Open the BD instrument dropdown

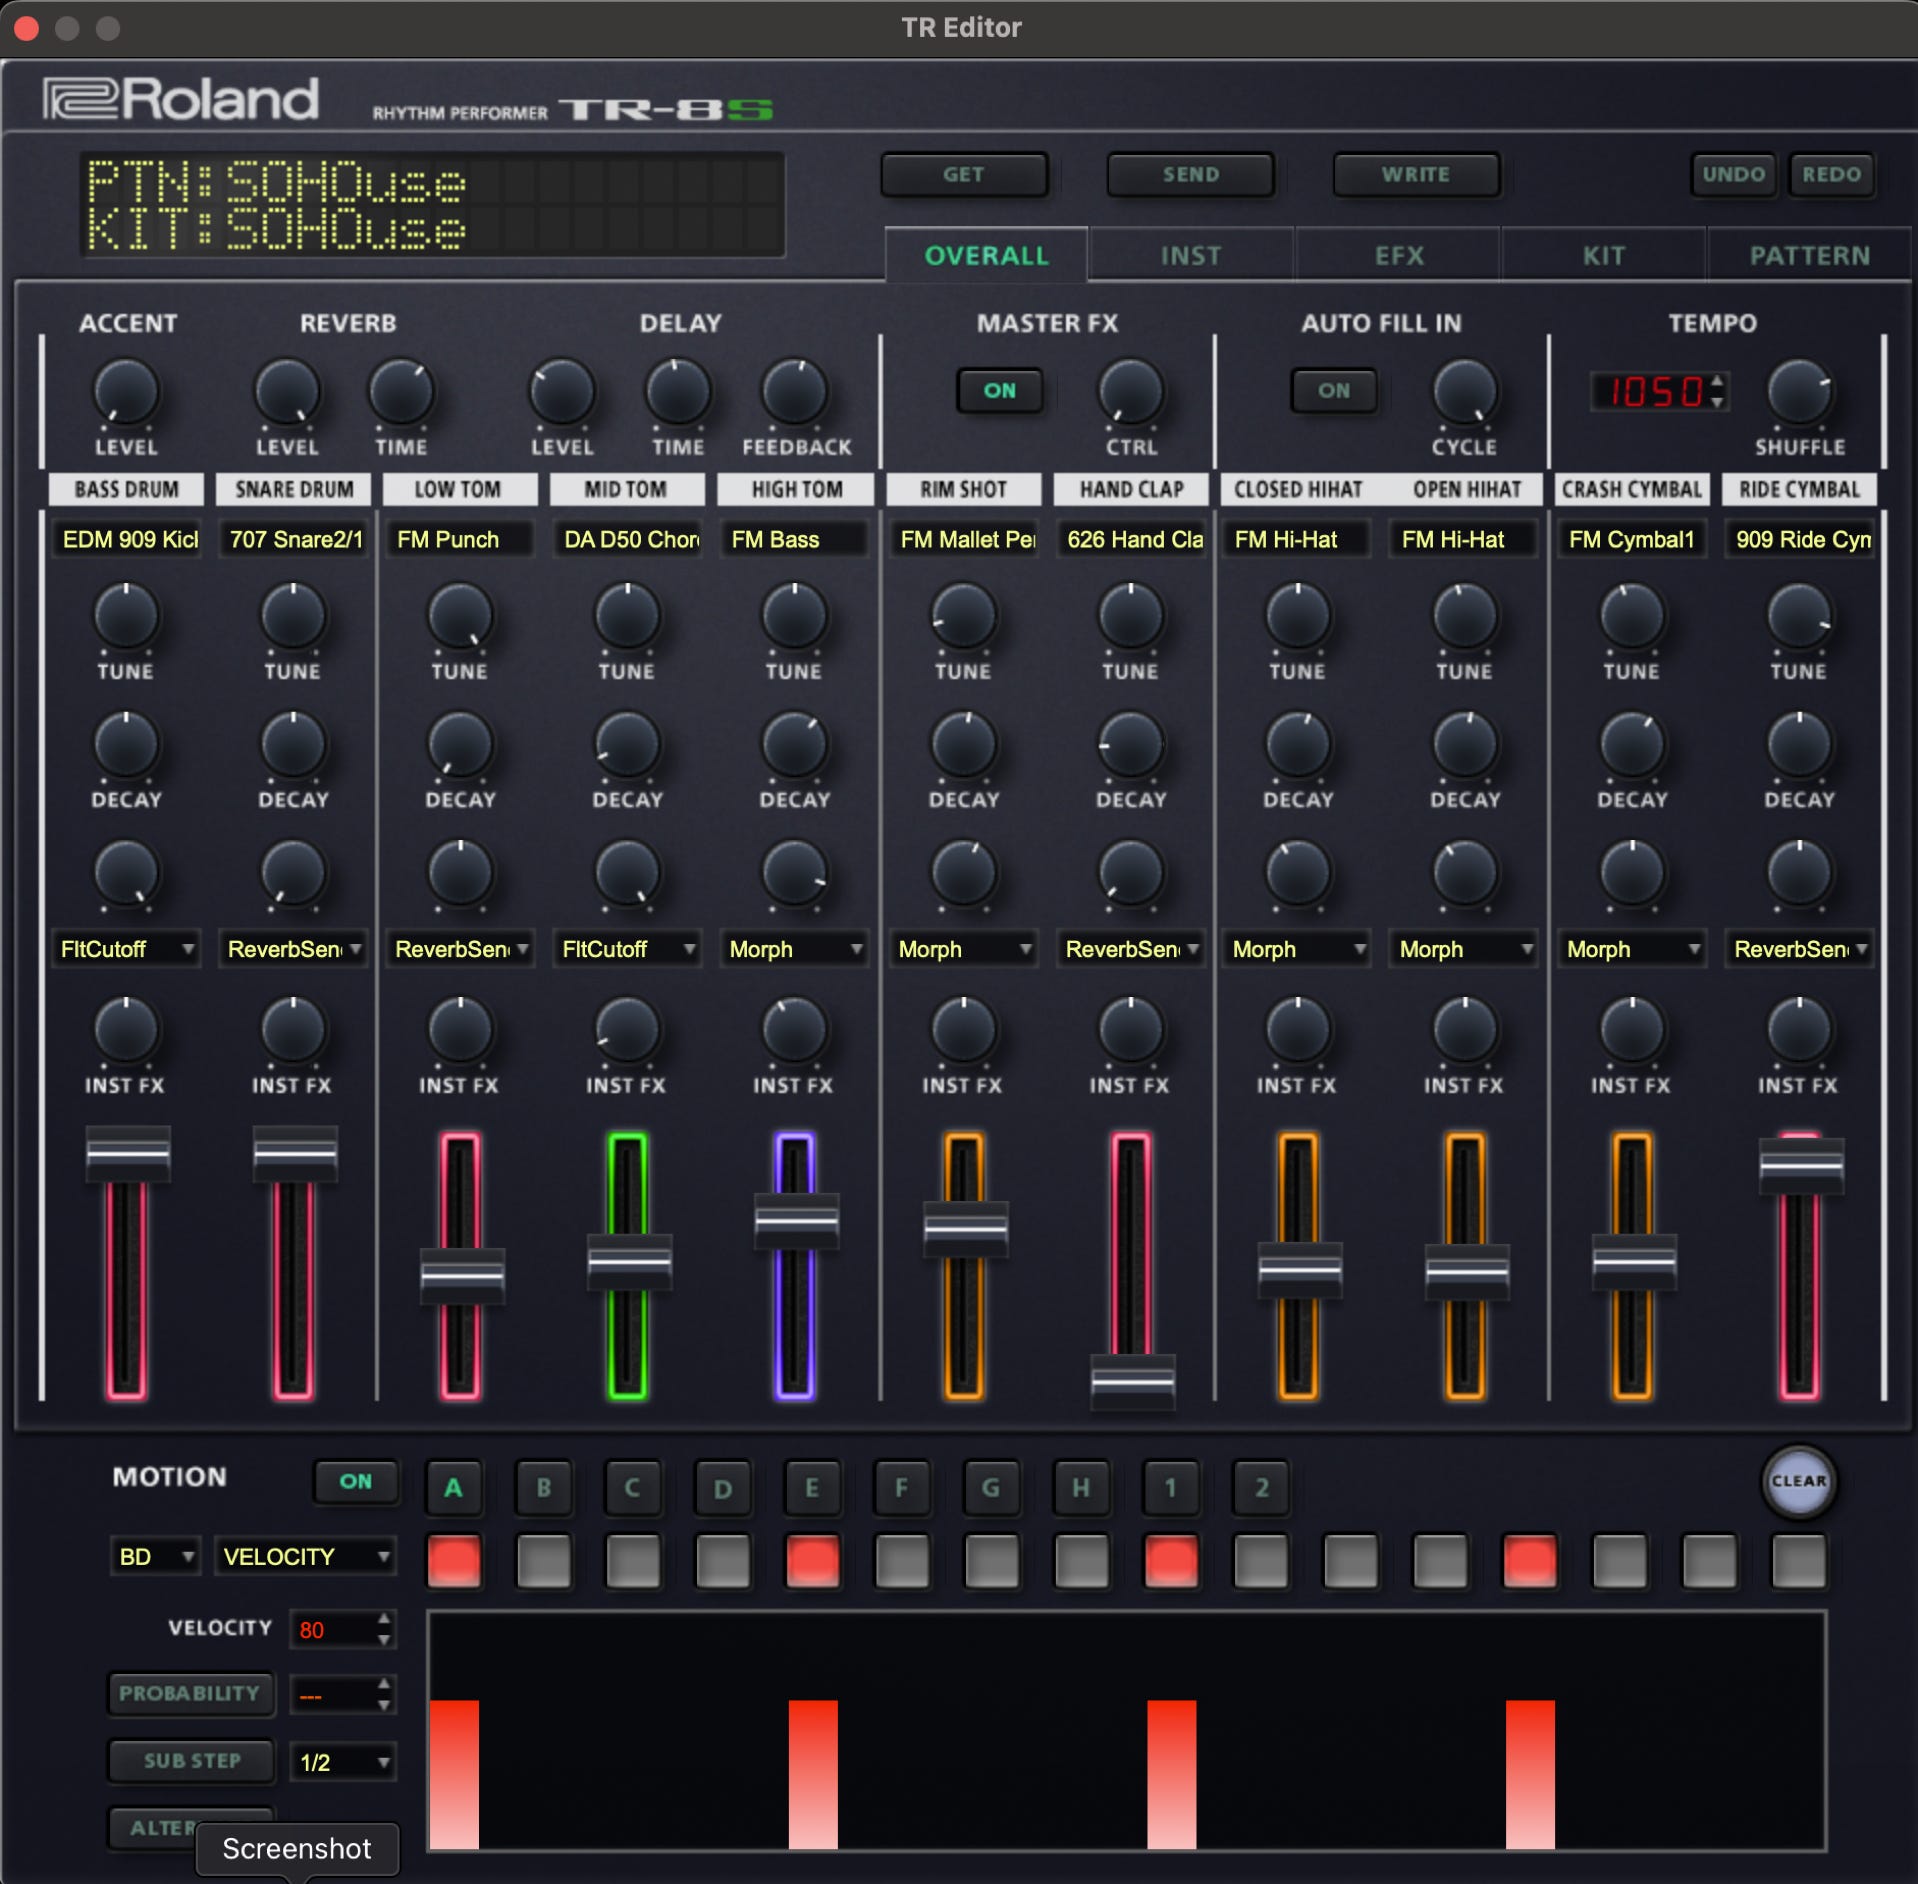pyautogui.click(x=155, y=1556)
